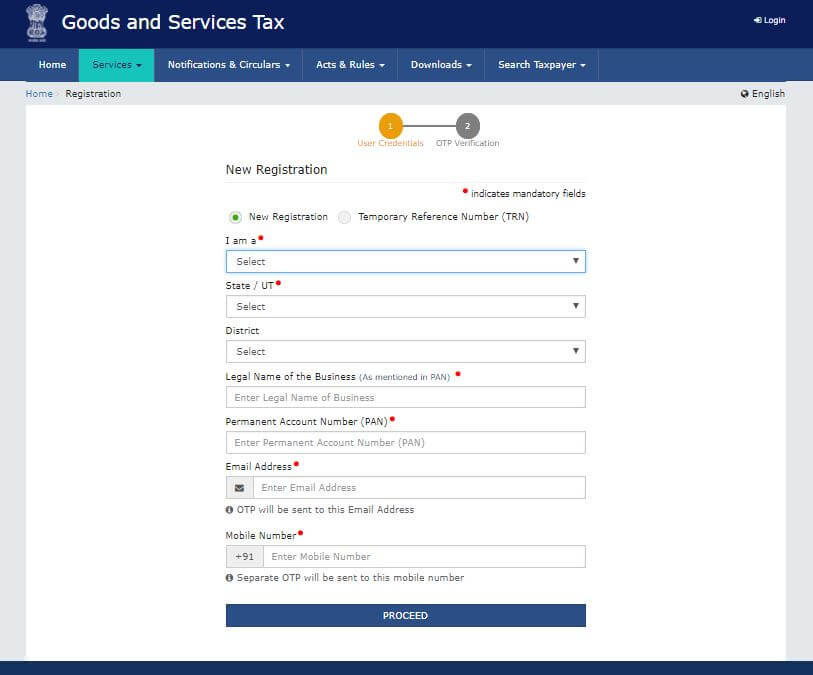Expand the State / UT dropdown

[x=405, y=307]
